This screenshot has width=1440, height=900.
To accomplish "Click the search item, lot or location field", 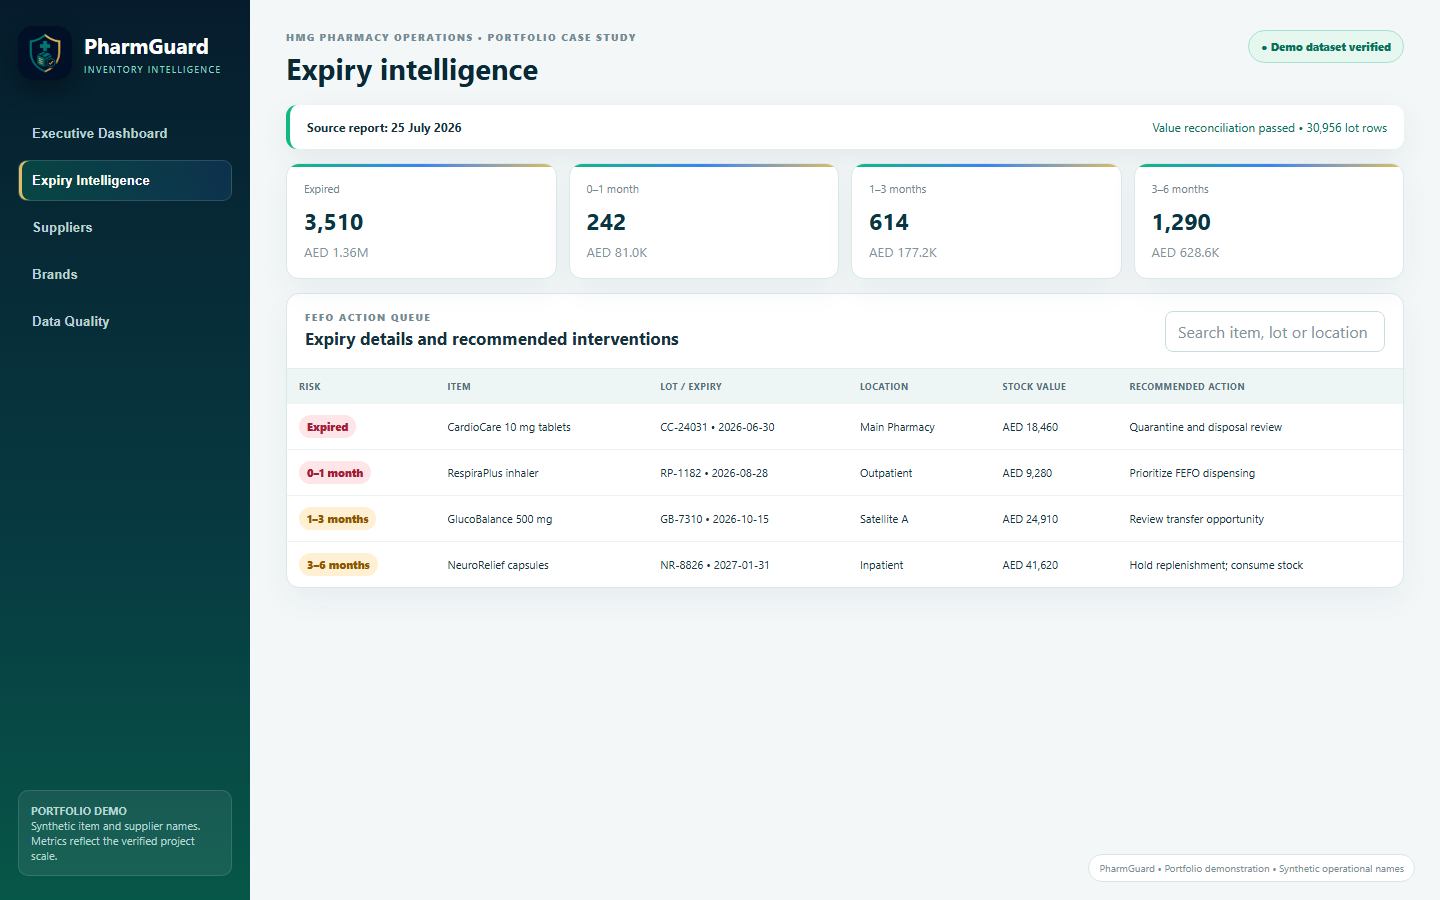I will coord(1274,332).
